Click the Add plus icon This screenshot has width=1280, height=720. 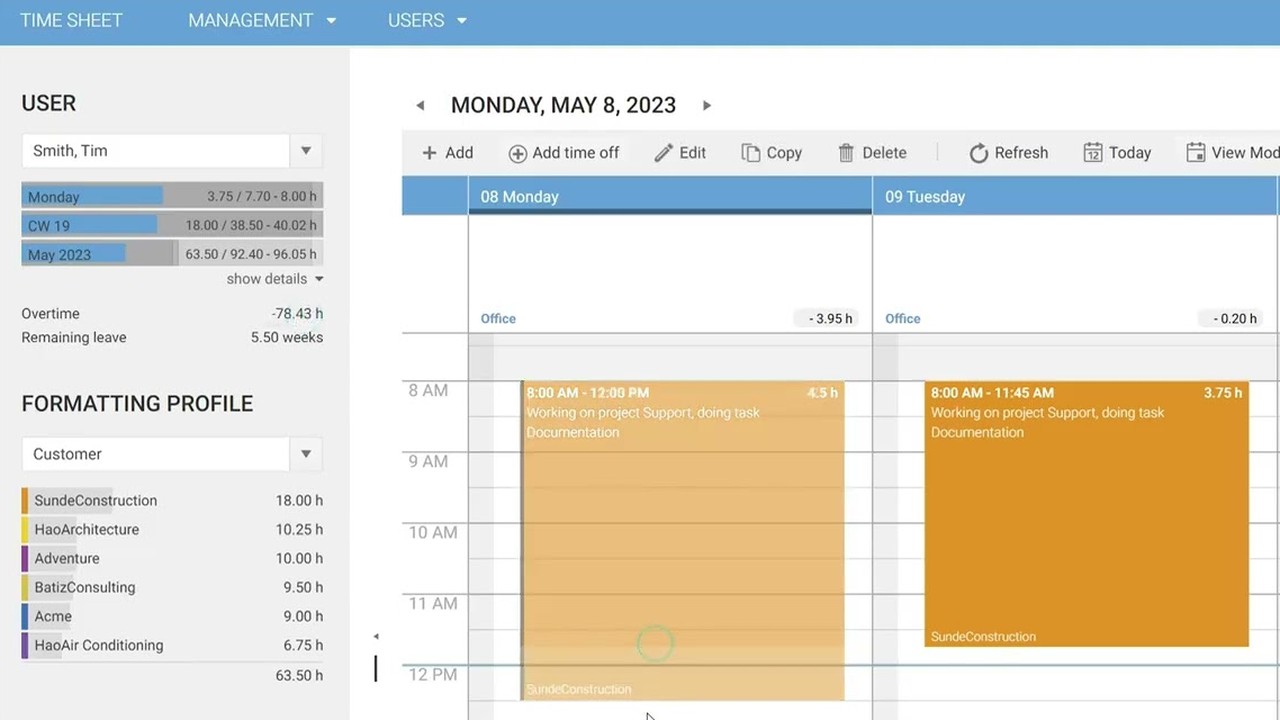pos(429,153)
